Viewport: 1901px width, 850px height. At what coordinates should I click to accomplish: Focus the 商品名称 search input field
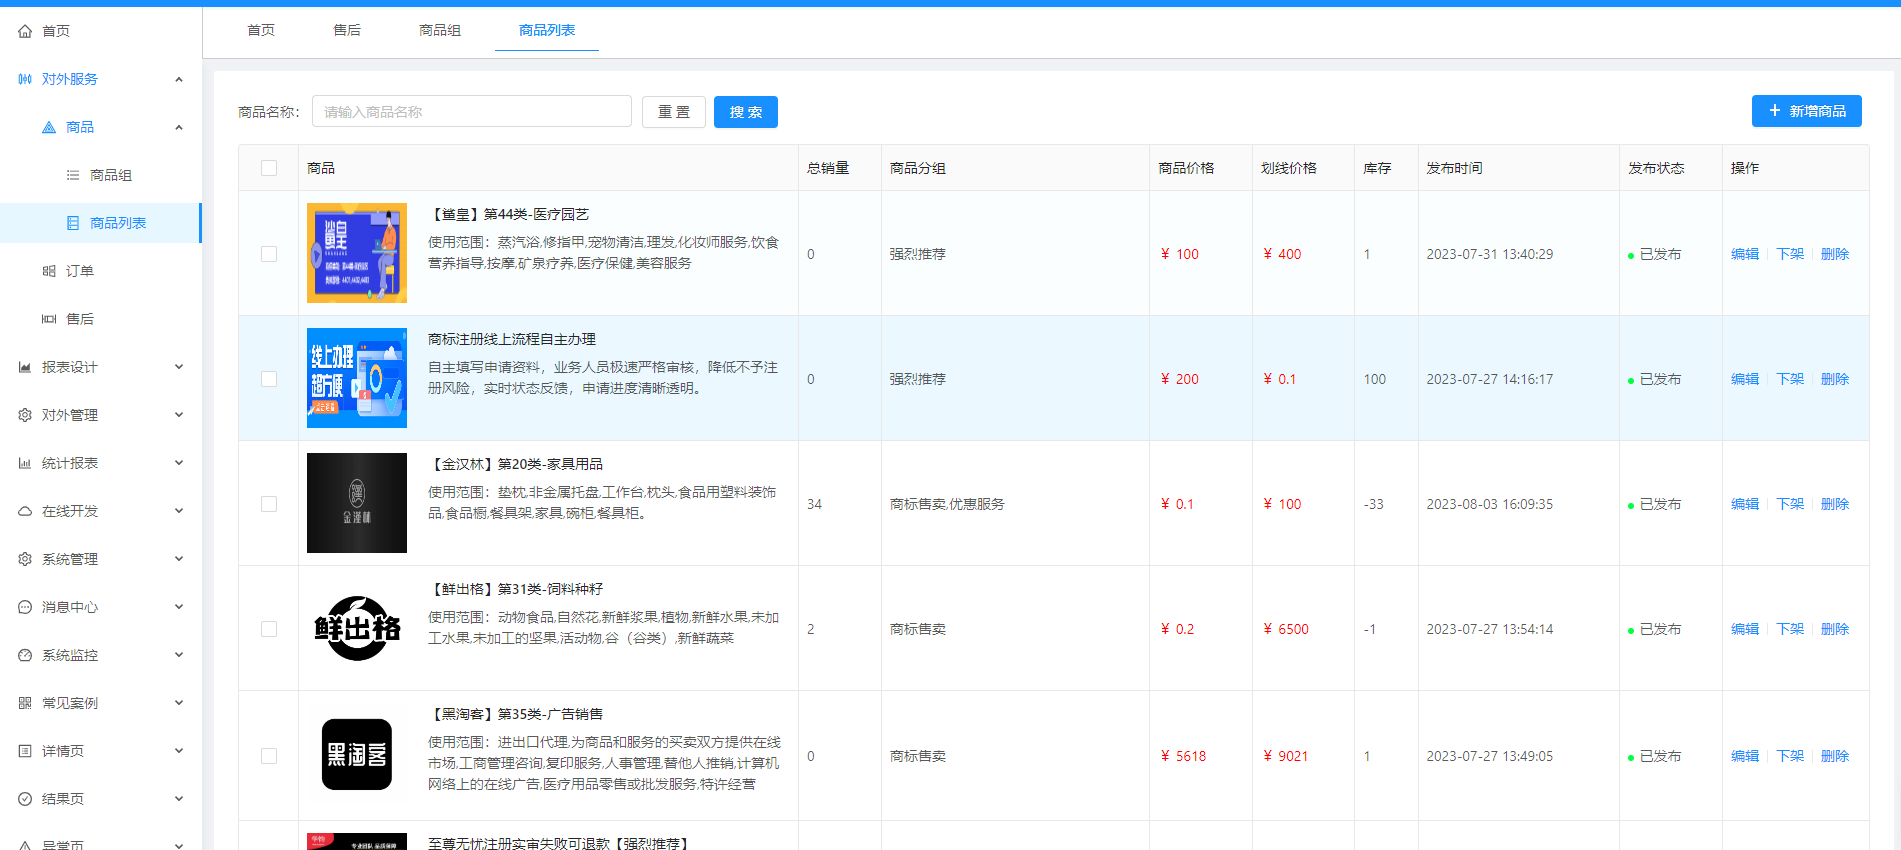(472, 112)
